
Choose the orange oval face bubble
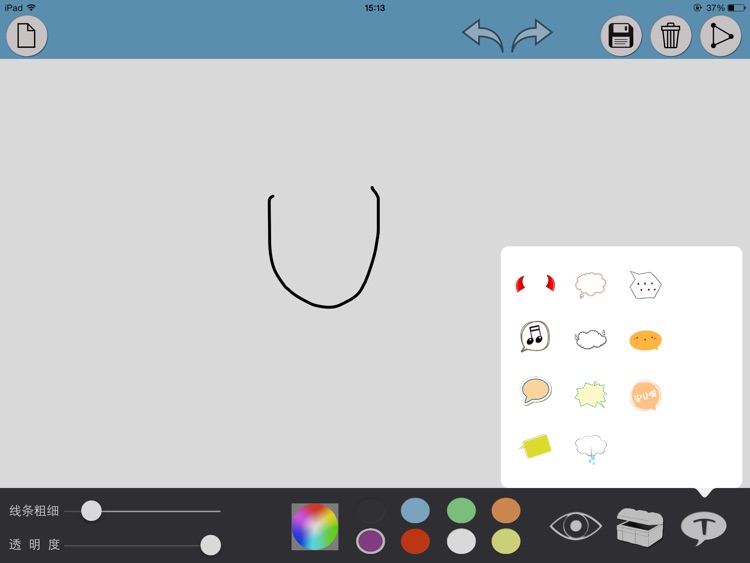pyautogui.click(x=645, y=340)
